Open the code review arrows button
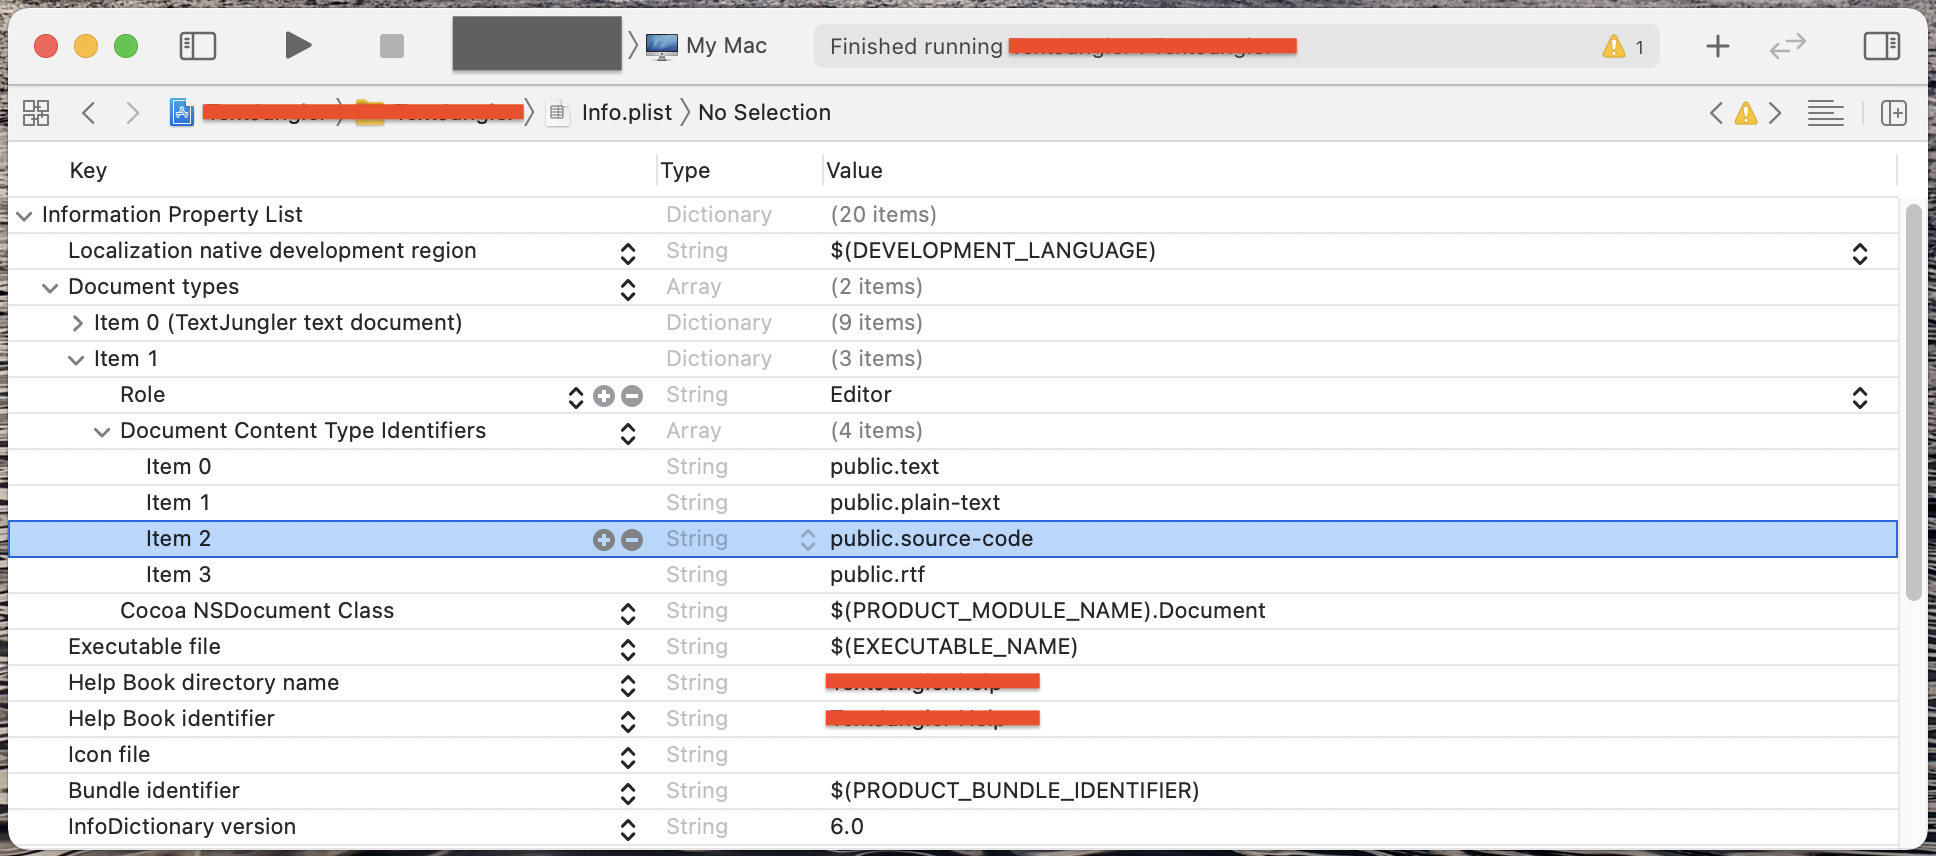 tap(1787, 46)
